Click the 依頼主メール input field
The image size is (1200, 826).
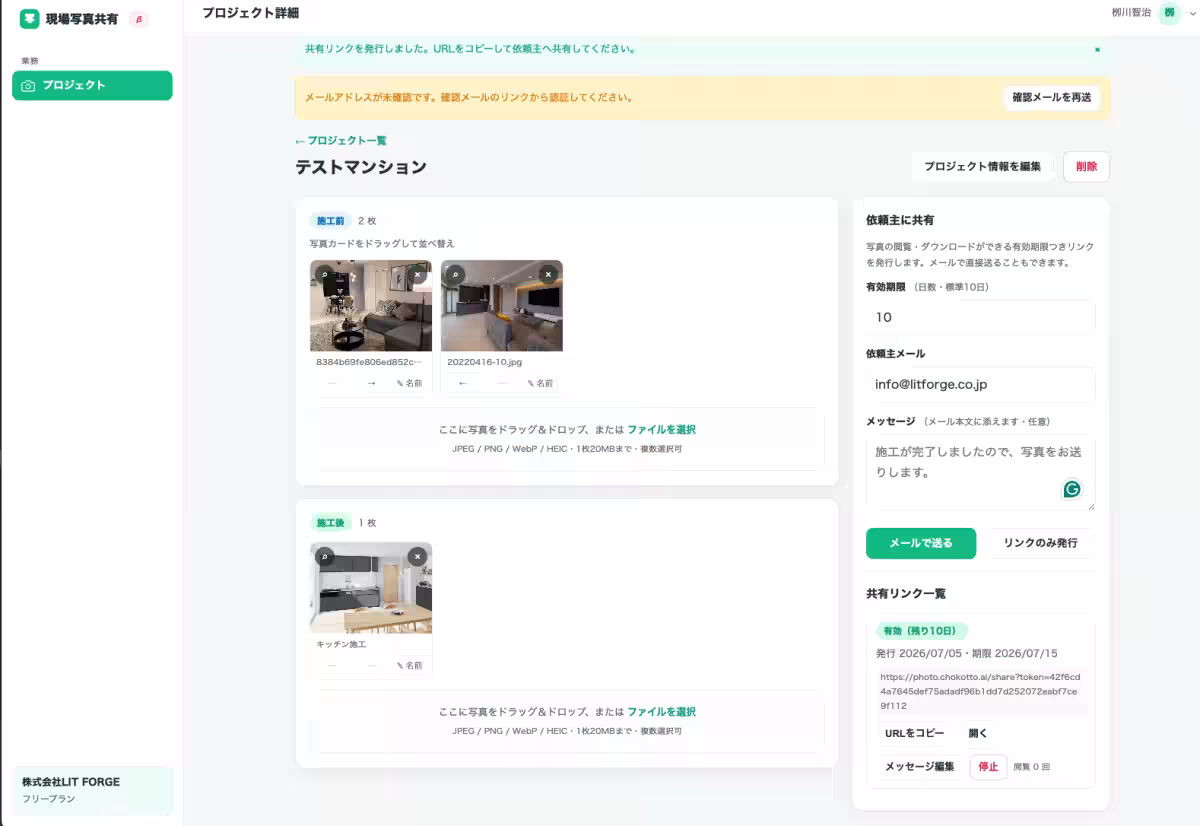tap(980, 384)
